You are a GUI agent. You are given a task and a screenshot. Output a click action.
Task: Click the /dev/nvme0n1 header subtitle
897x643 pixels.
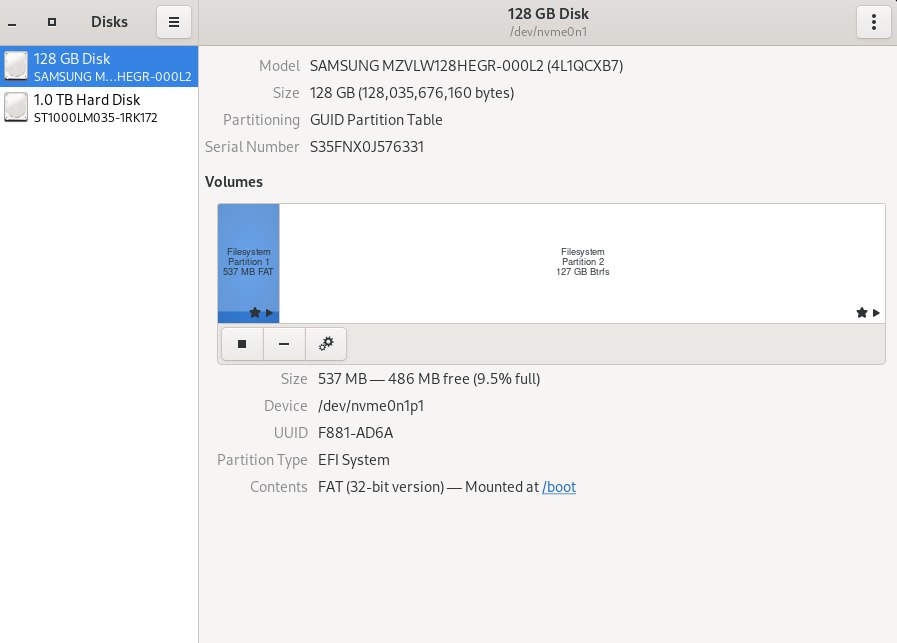[x=548, y=32]
